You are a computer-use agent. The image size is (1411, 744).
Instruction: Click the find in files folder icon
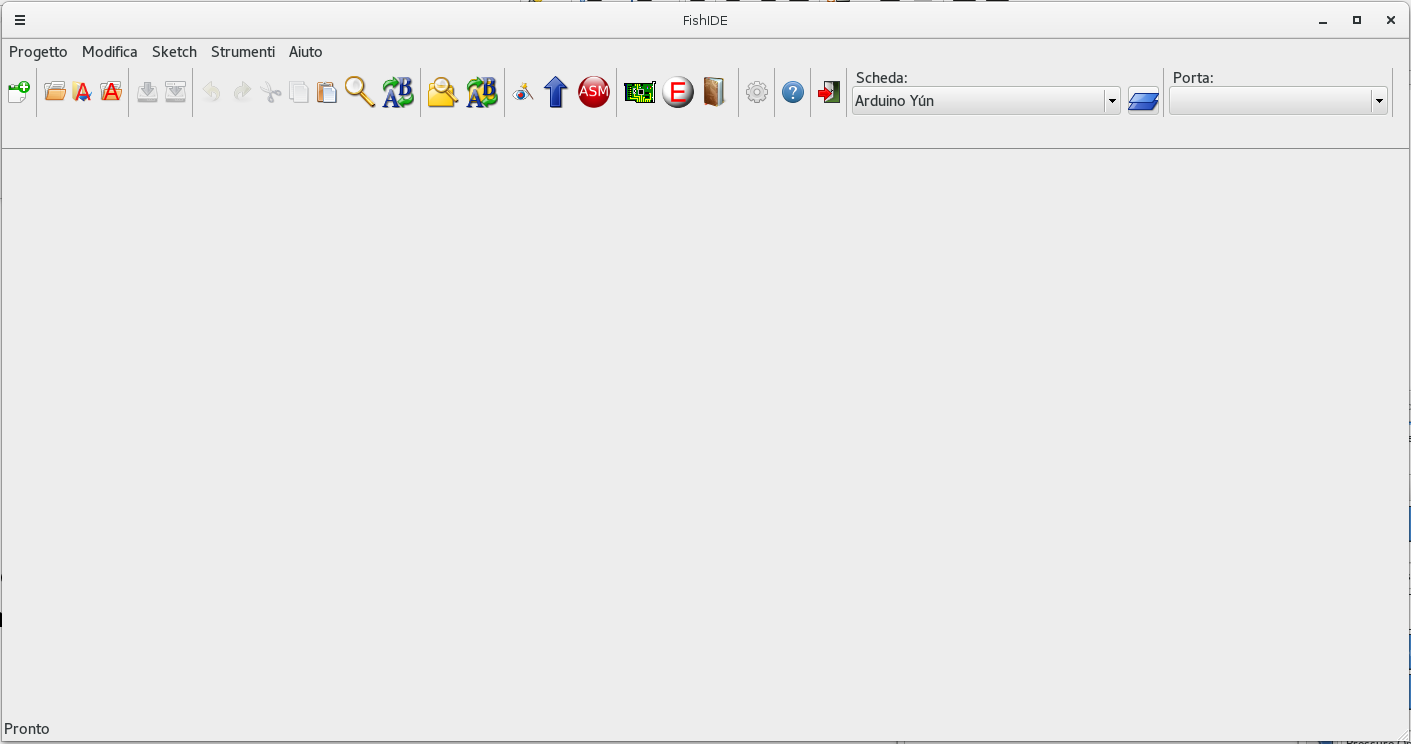442,92
